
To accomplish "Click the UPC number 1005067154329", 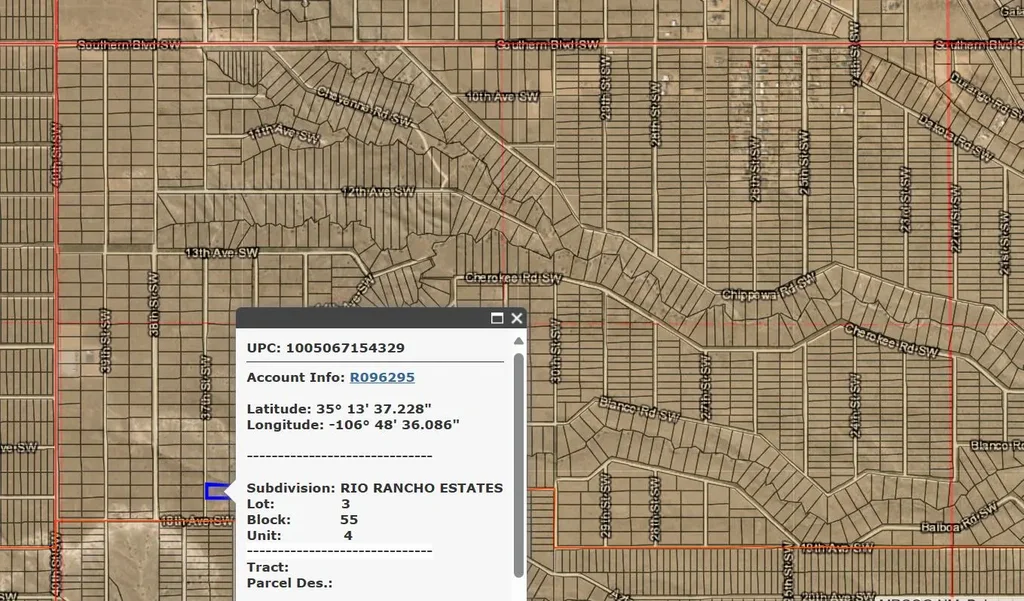I will pyautogui.click(x=345, y=348).
